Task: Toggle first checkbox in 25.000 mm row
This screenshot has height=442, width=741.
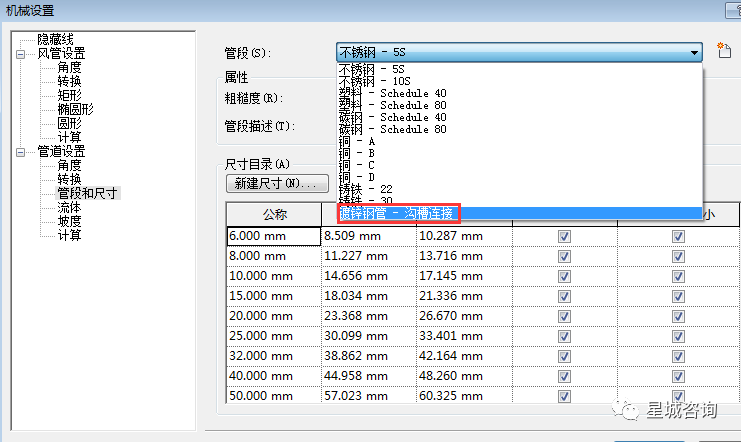Action: (x=564, y=336)
